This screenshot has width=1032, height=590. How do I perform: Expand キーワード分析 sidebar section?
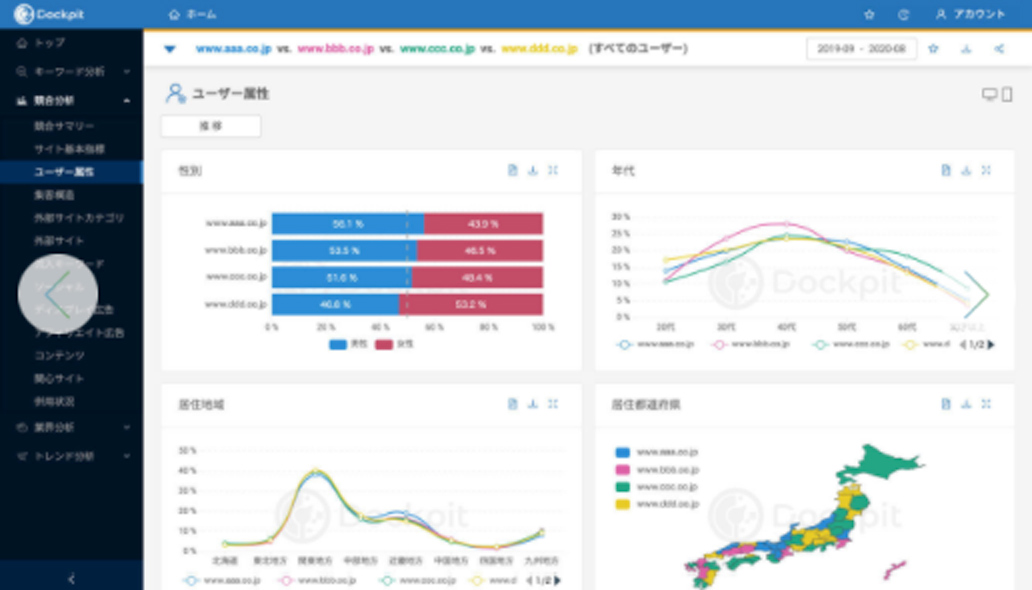click(x=71, y=71)
